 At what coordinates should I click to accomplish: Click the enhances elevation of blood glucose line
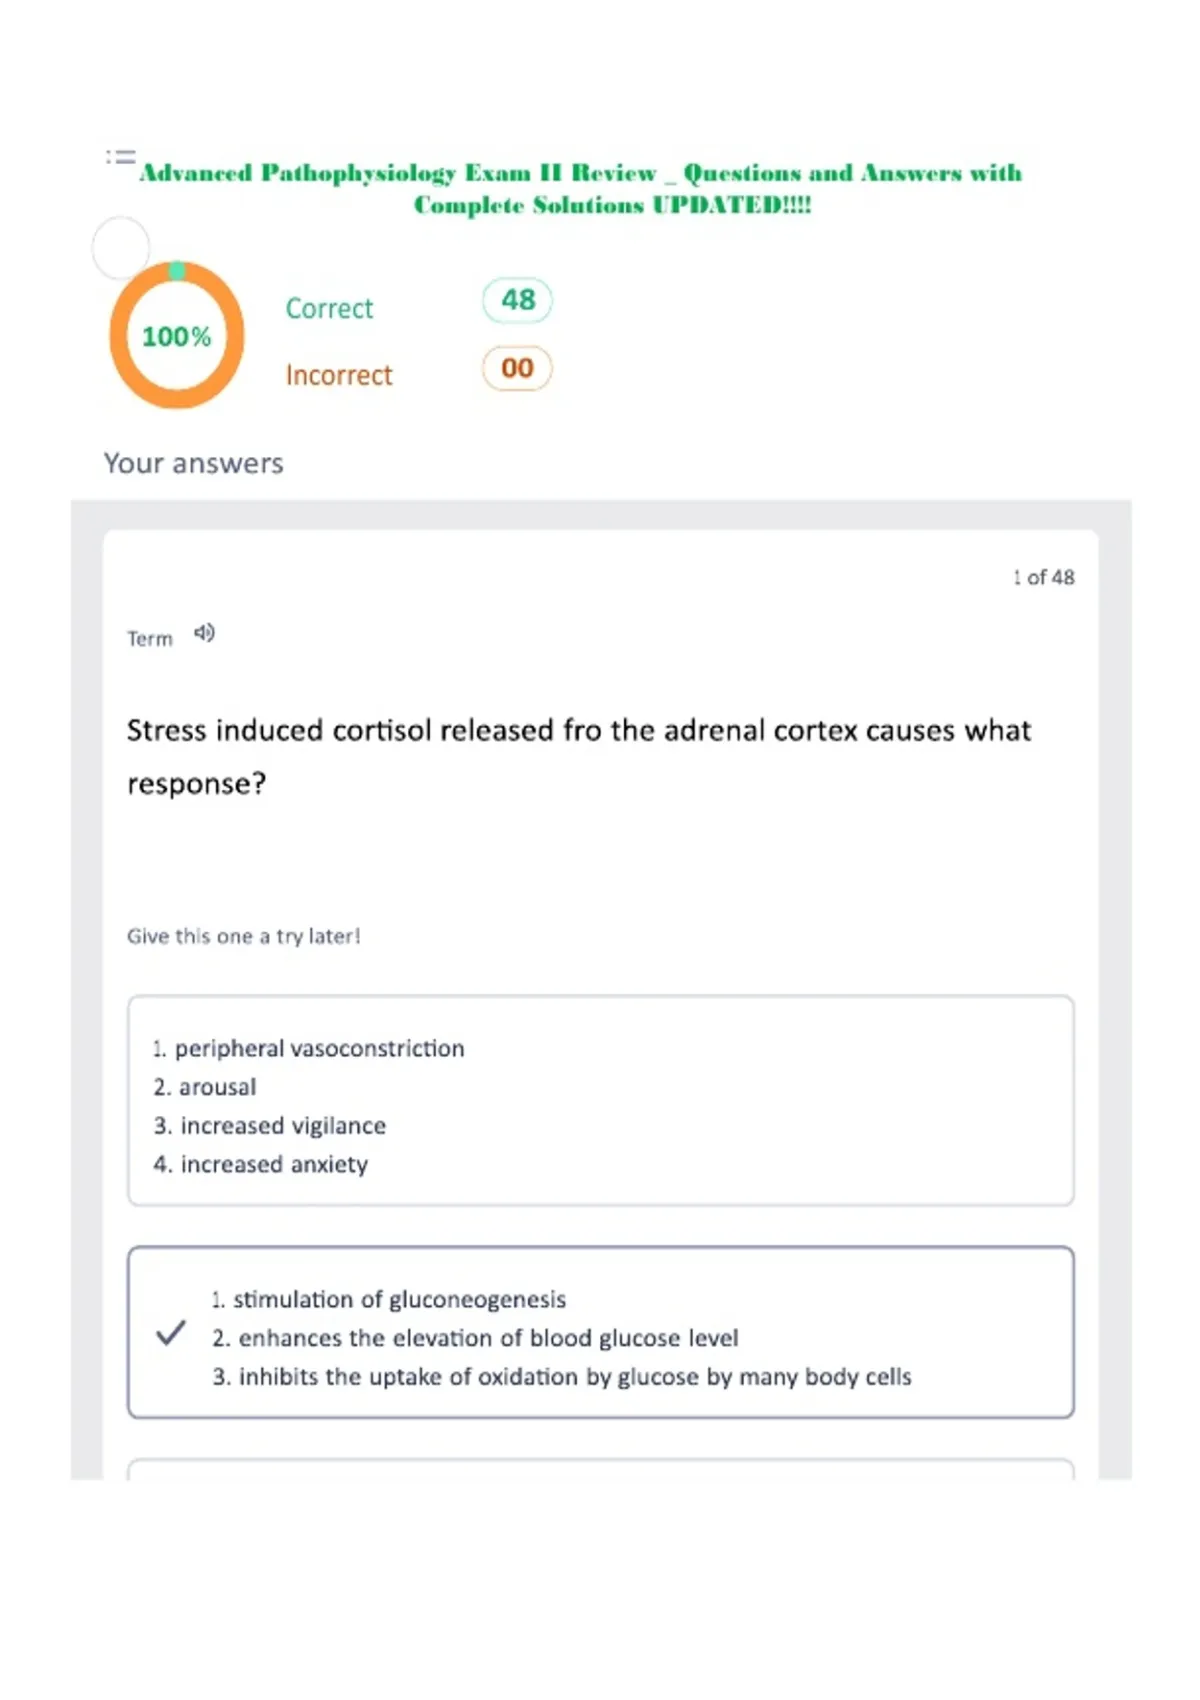(x=475, y=1338)
